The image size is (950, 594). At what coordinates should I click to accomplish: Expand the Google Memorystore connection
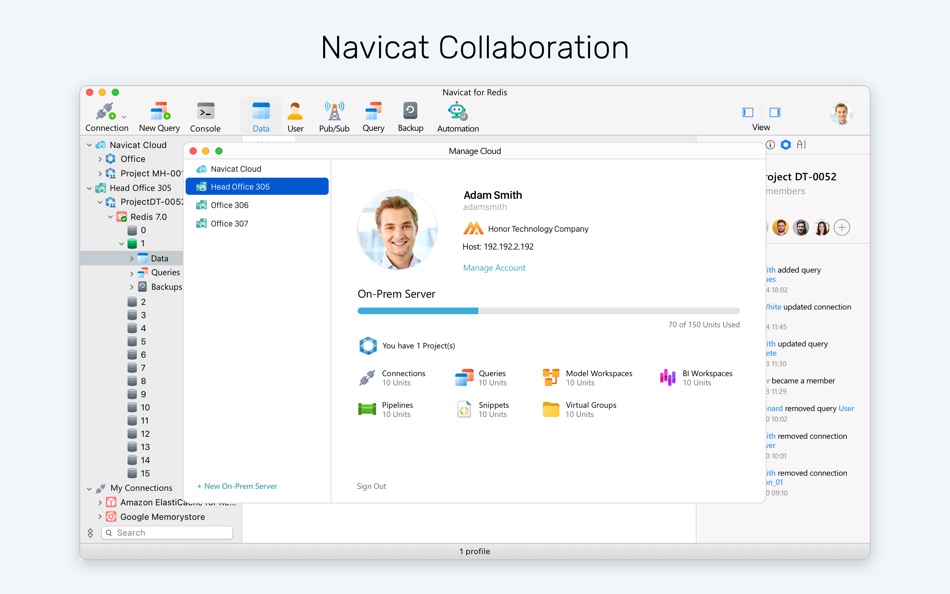[100, 517]
